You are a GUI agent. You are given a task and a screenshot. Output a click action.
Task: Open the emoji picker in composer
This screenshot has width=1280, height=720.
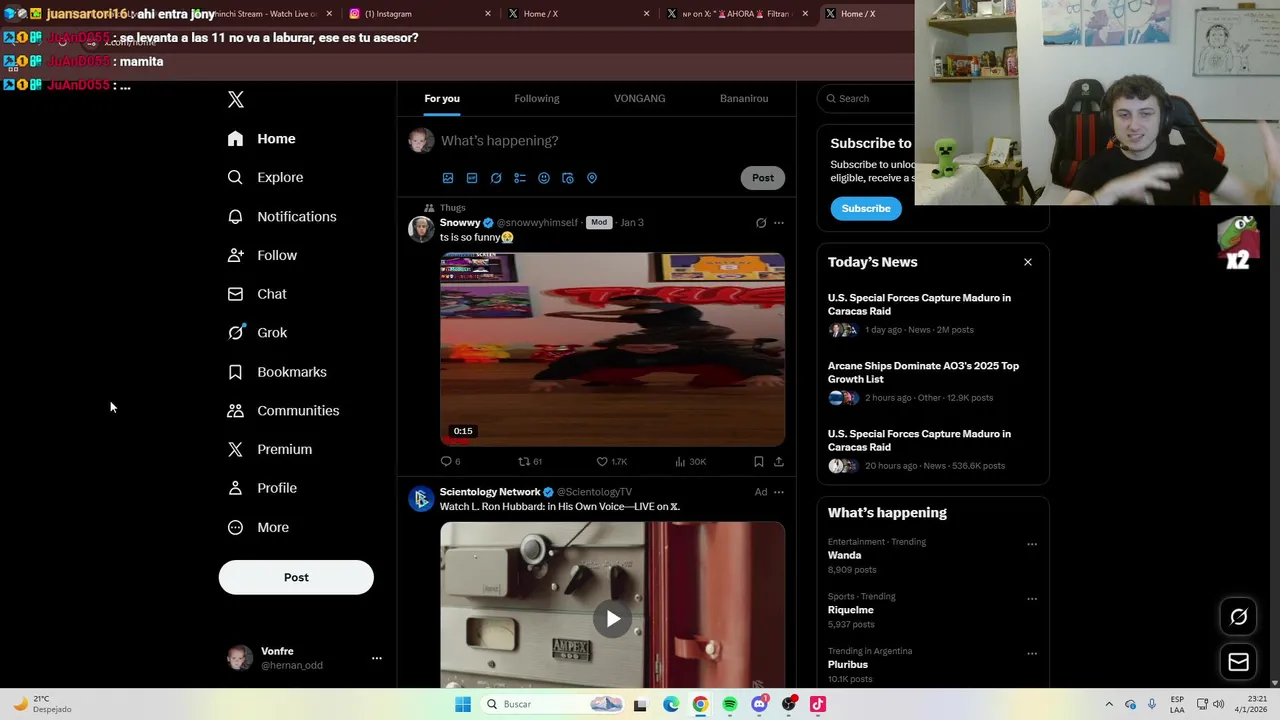[x=544, y=178]
